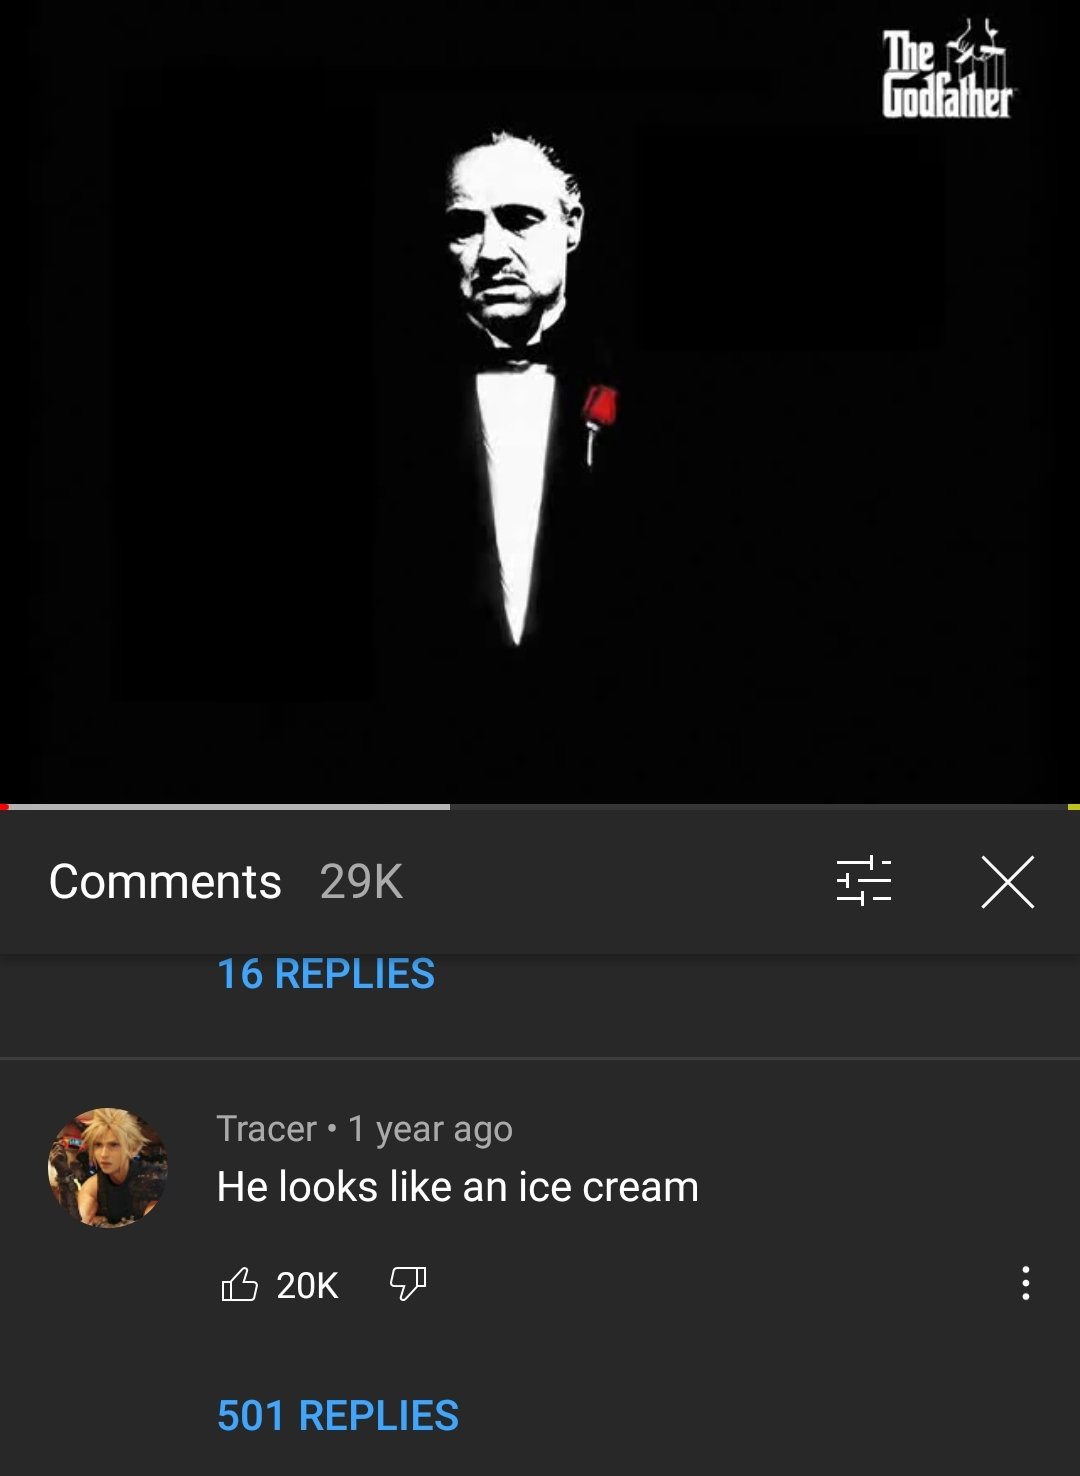
Task: Expand the 501 REPLIES thread
Action: click(338, 1416)
